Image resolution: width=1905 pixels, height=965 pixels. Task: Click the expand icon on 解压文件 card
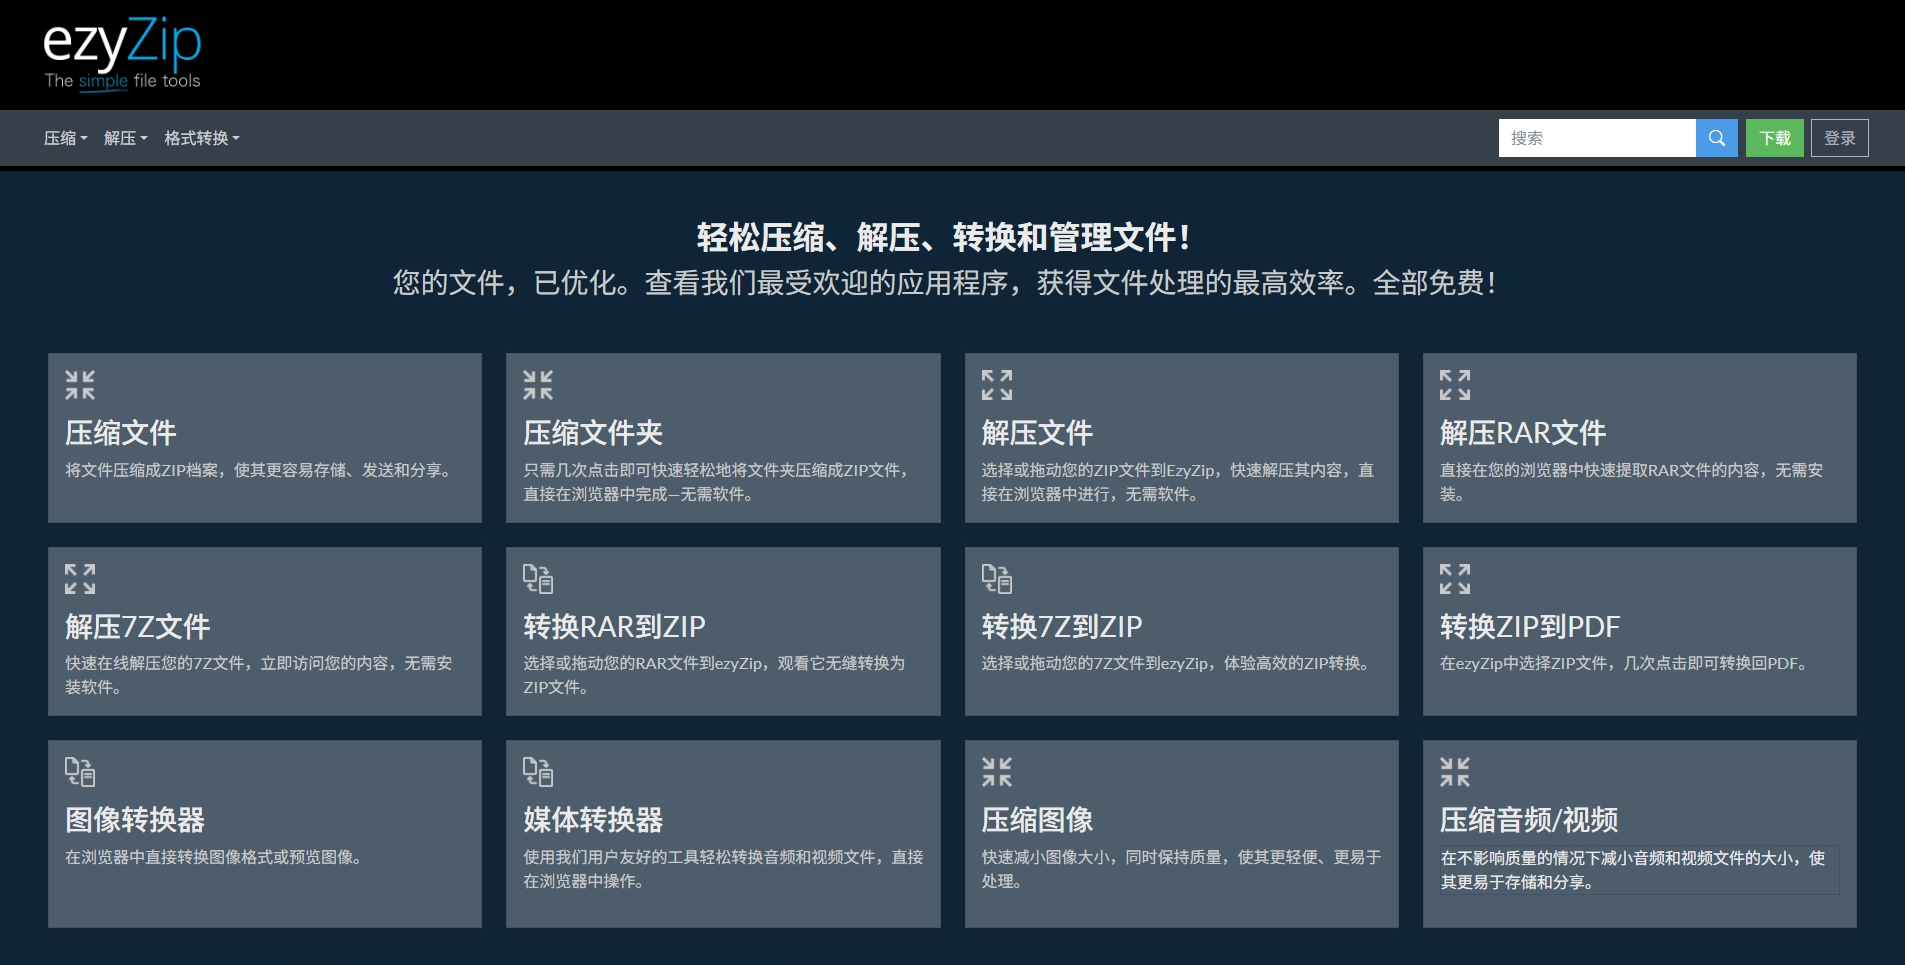pos(996,385)
